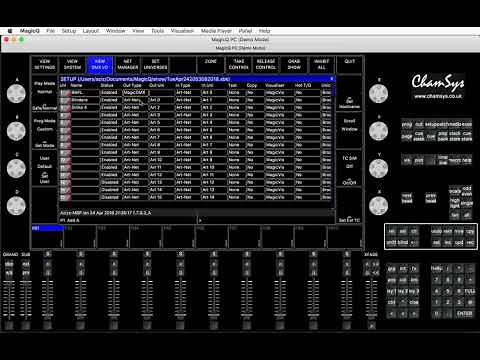Select encoder wheel X on the right
The image size is (480, 360).
click(378, 206)
